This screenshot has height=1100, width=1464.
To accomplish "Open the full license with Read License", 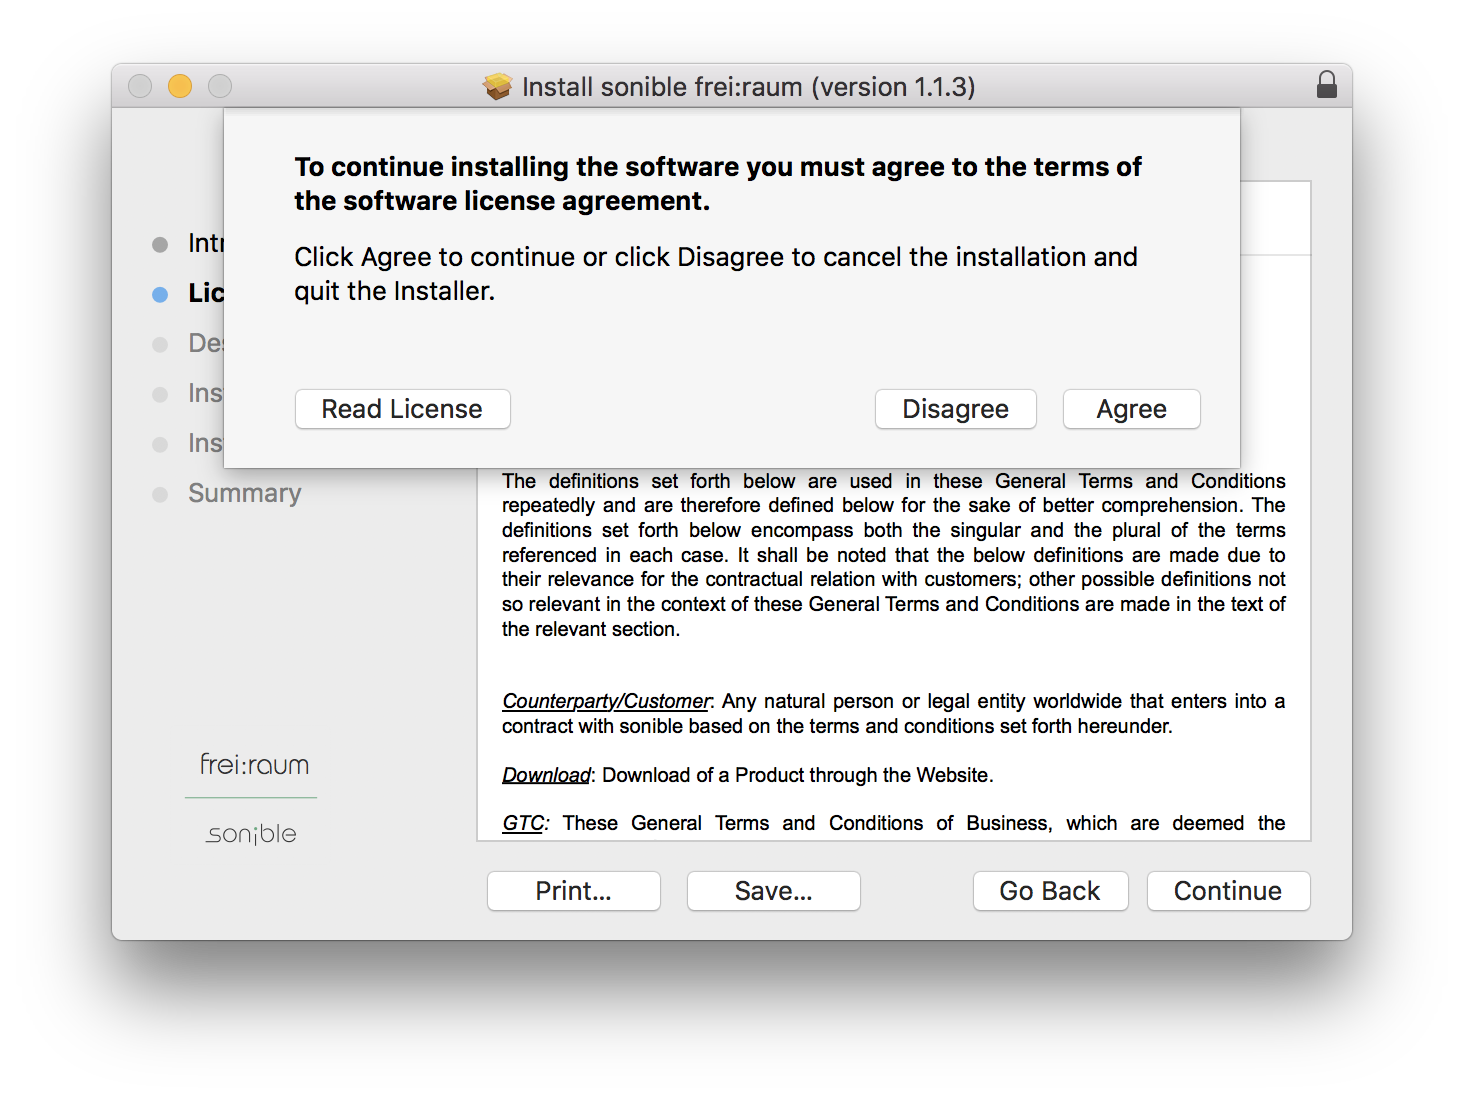I will 402,409.
